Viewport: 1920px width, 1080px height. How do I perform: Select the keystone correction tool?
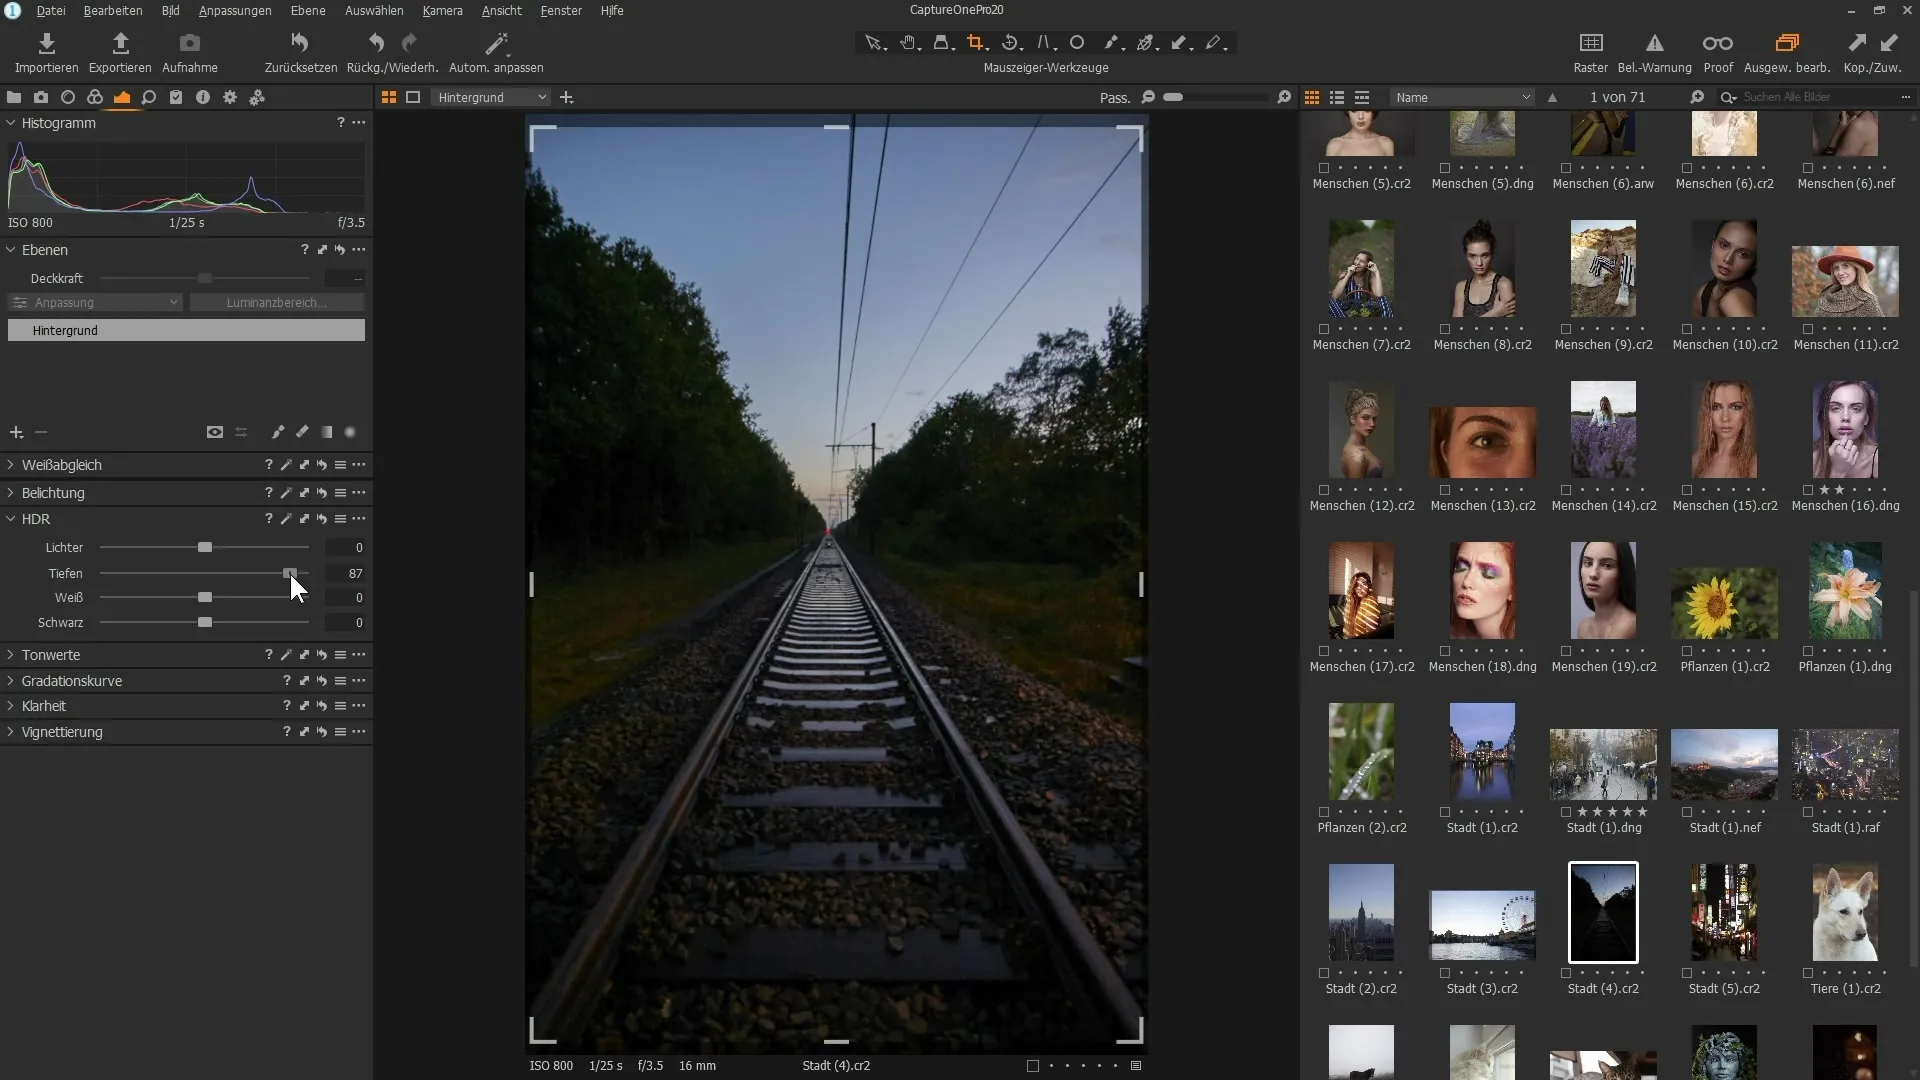(1044, 43)
